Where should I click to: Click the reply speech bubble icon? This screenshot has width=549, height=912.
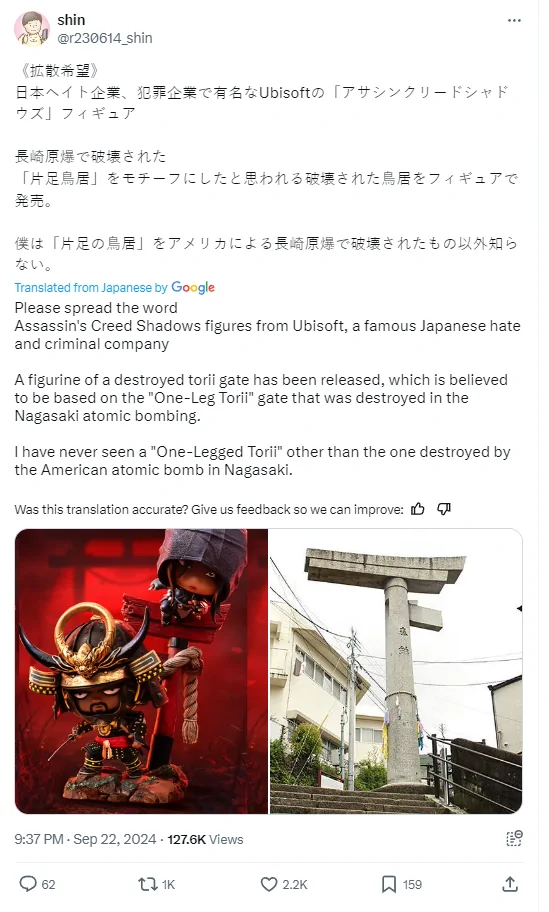click(x=28, y=884)
